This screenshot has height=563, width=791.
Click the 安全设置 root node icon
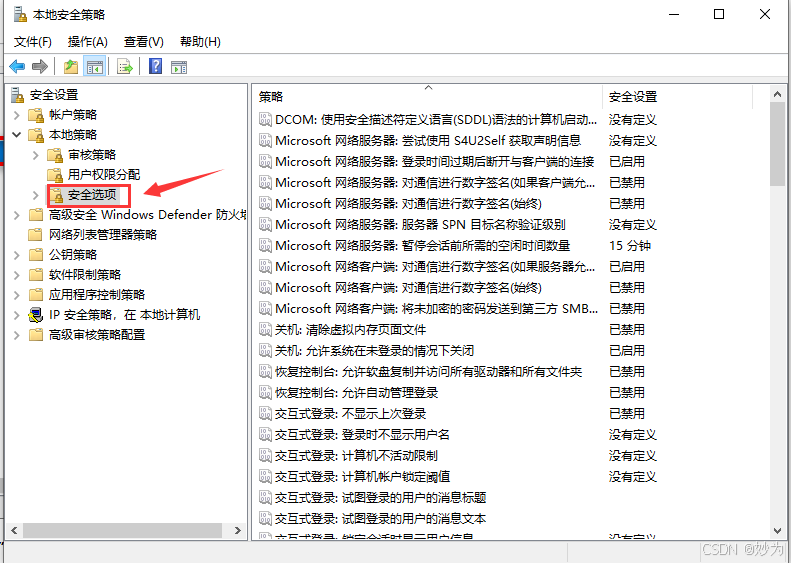tap(18, 95)
